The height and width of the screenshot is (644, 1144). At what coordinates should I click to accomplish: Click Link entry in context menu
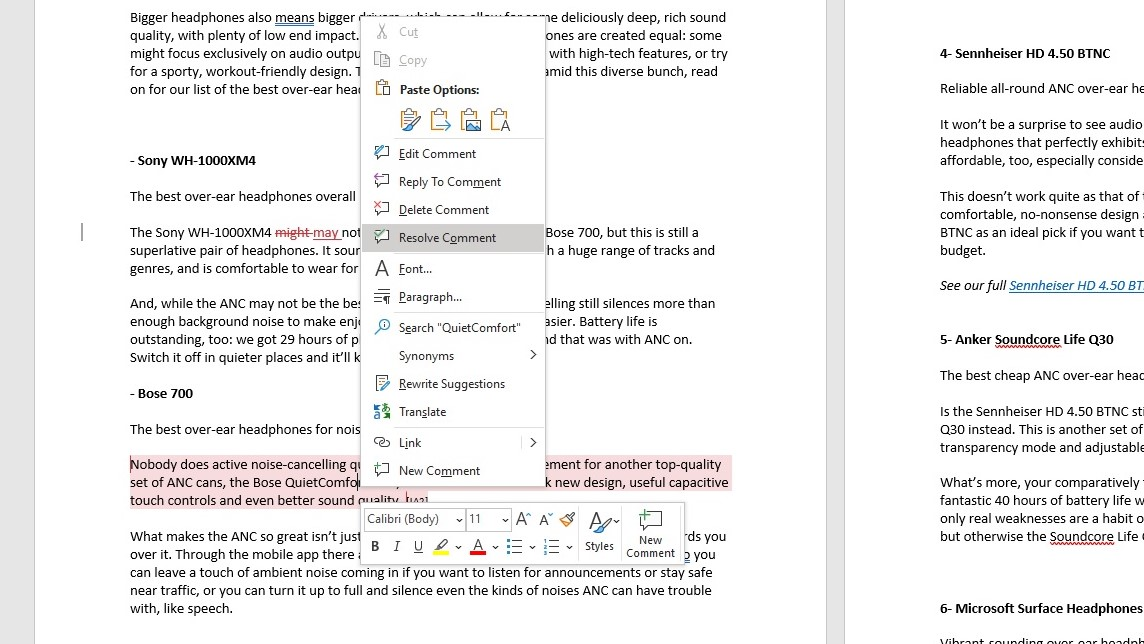(441, 443)
